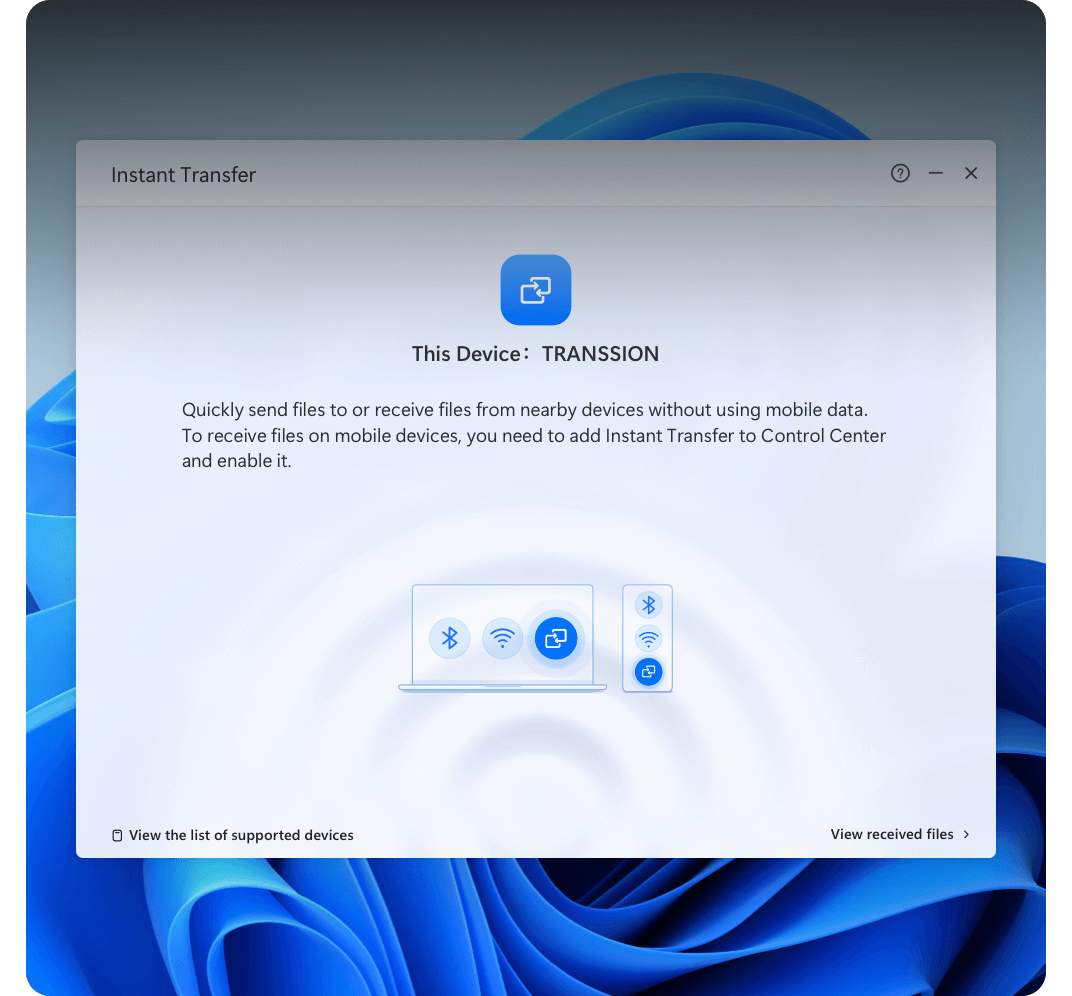
Task: Click Wi-Fi icon inside the laptop illustration
Action: click(502, 638)
